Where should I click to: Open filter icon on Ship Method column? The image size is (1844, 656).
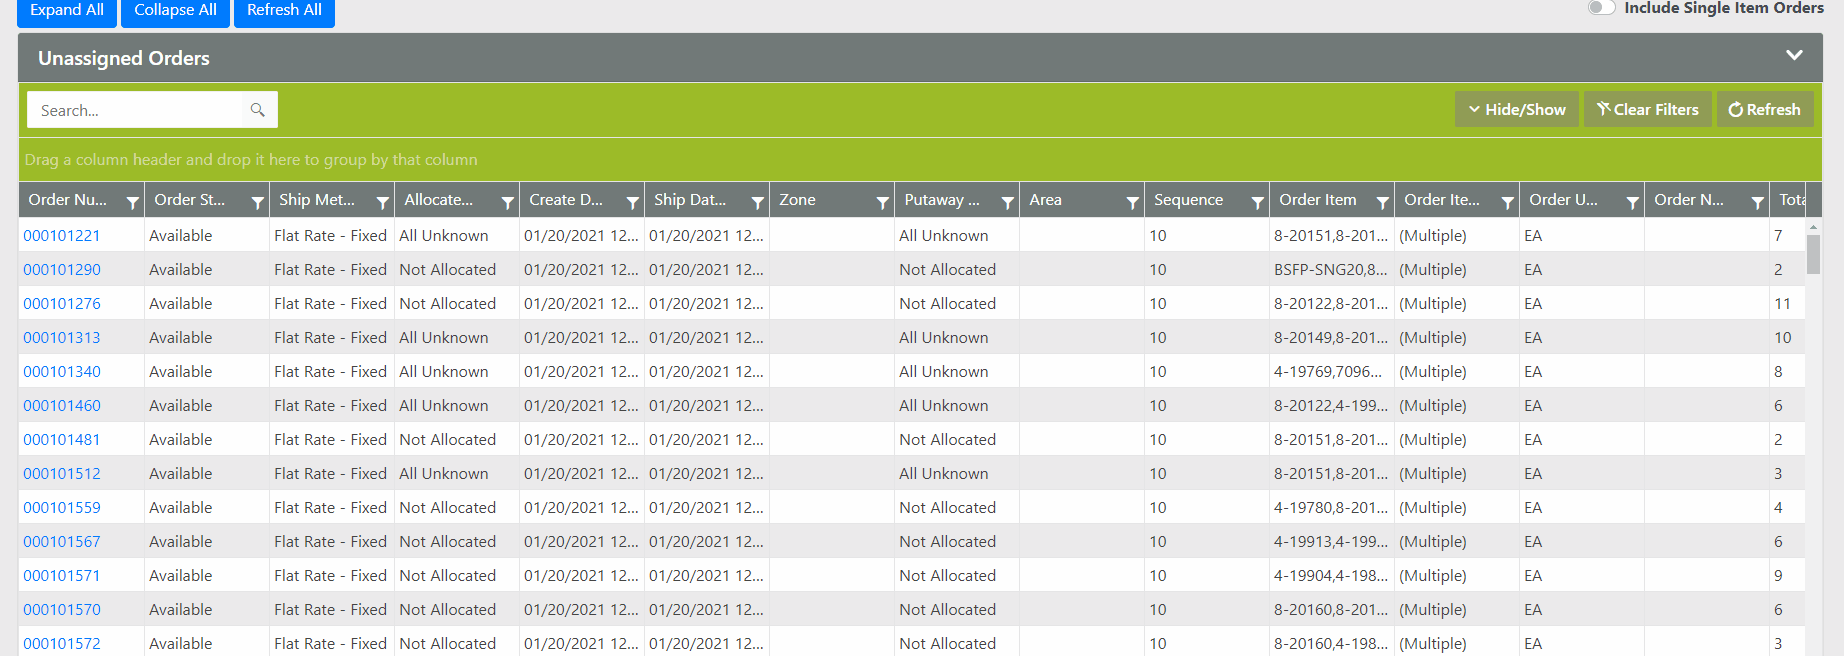[382, 202]
